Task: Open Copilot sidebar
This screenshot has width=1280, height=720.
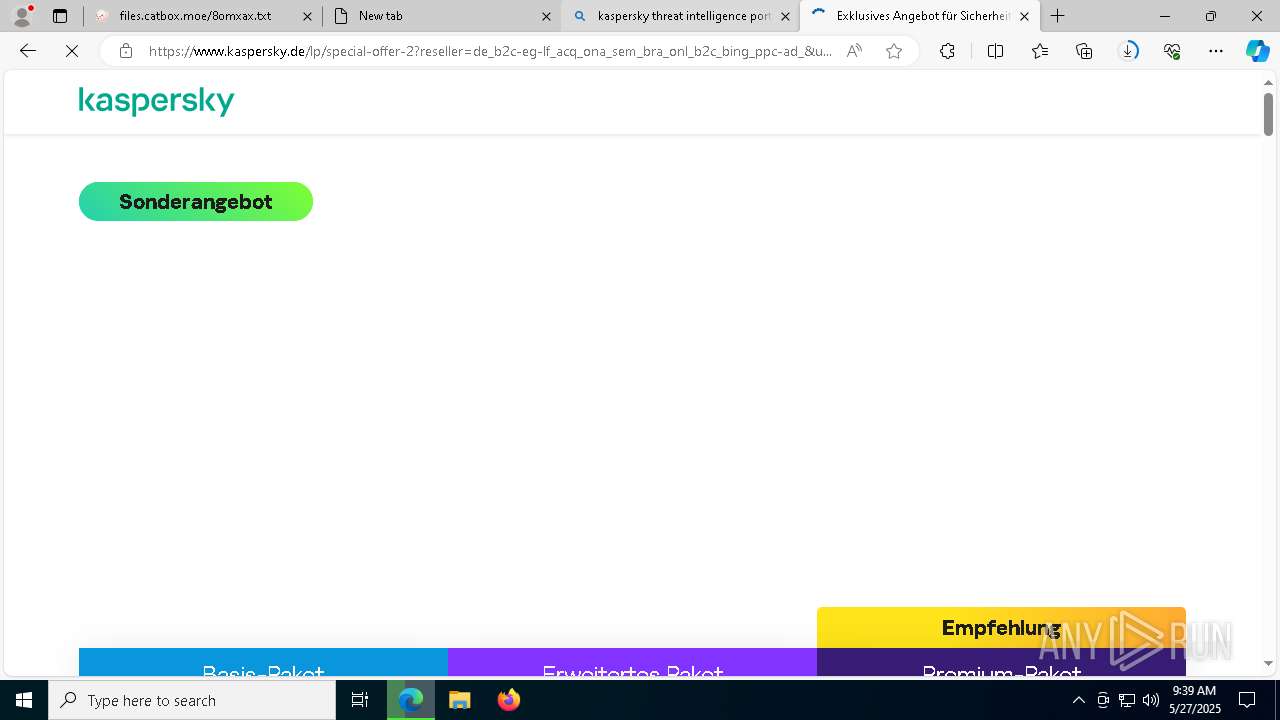Action: pos(1257,51)
